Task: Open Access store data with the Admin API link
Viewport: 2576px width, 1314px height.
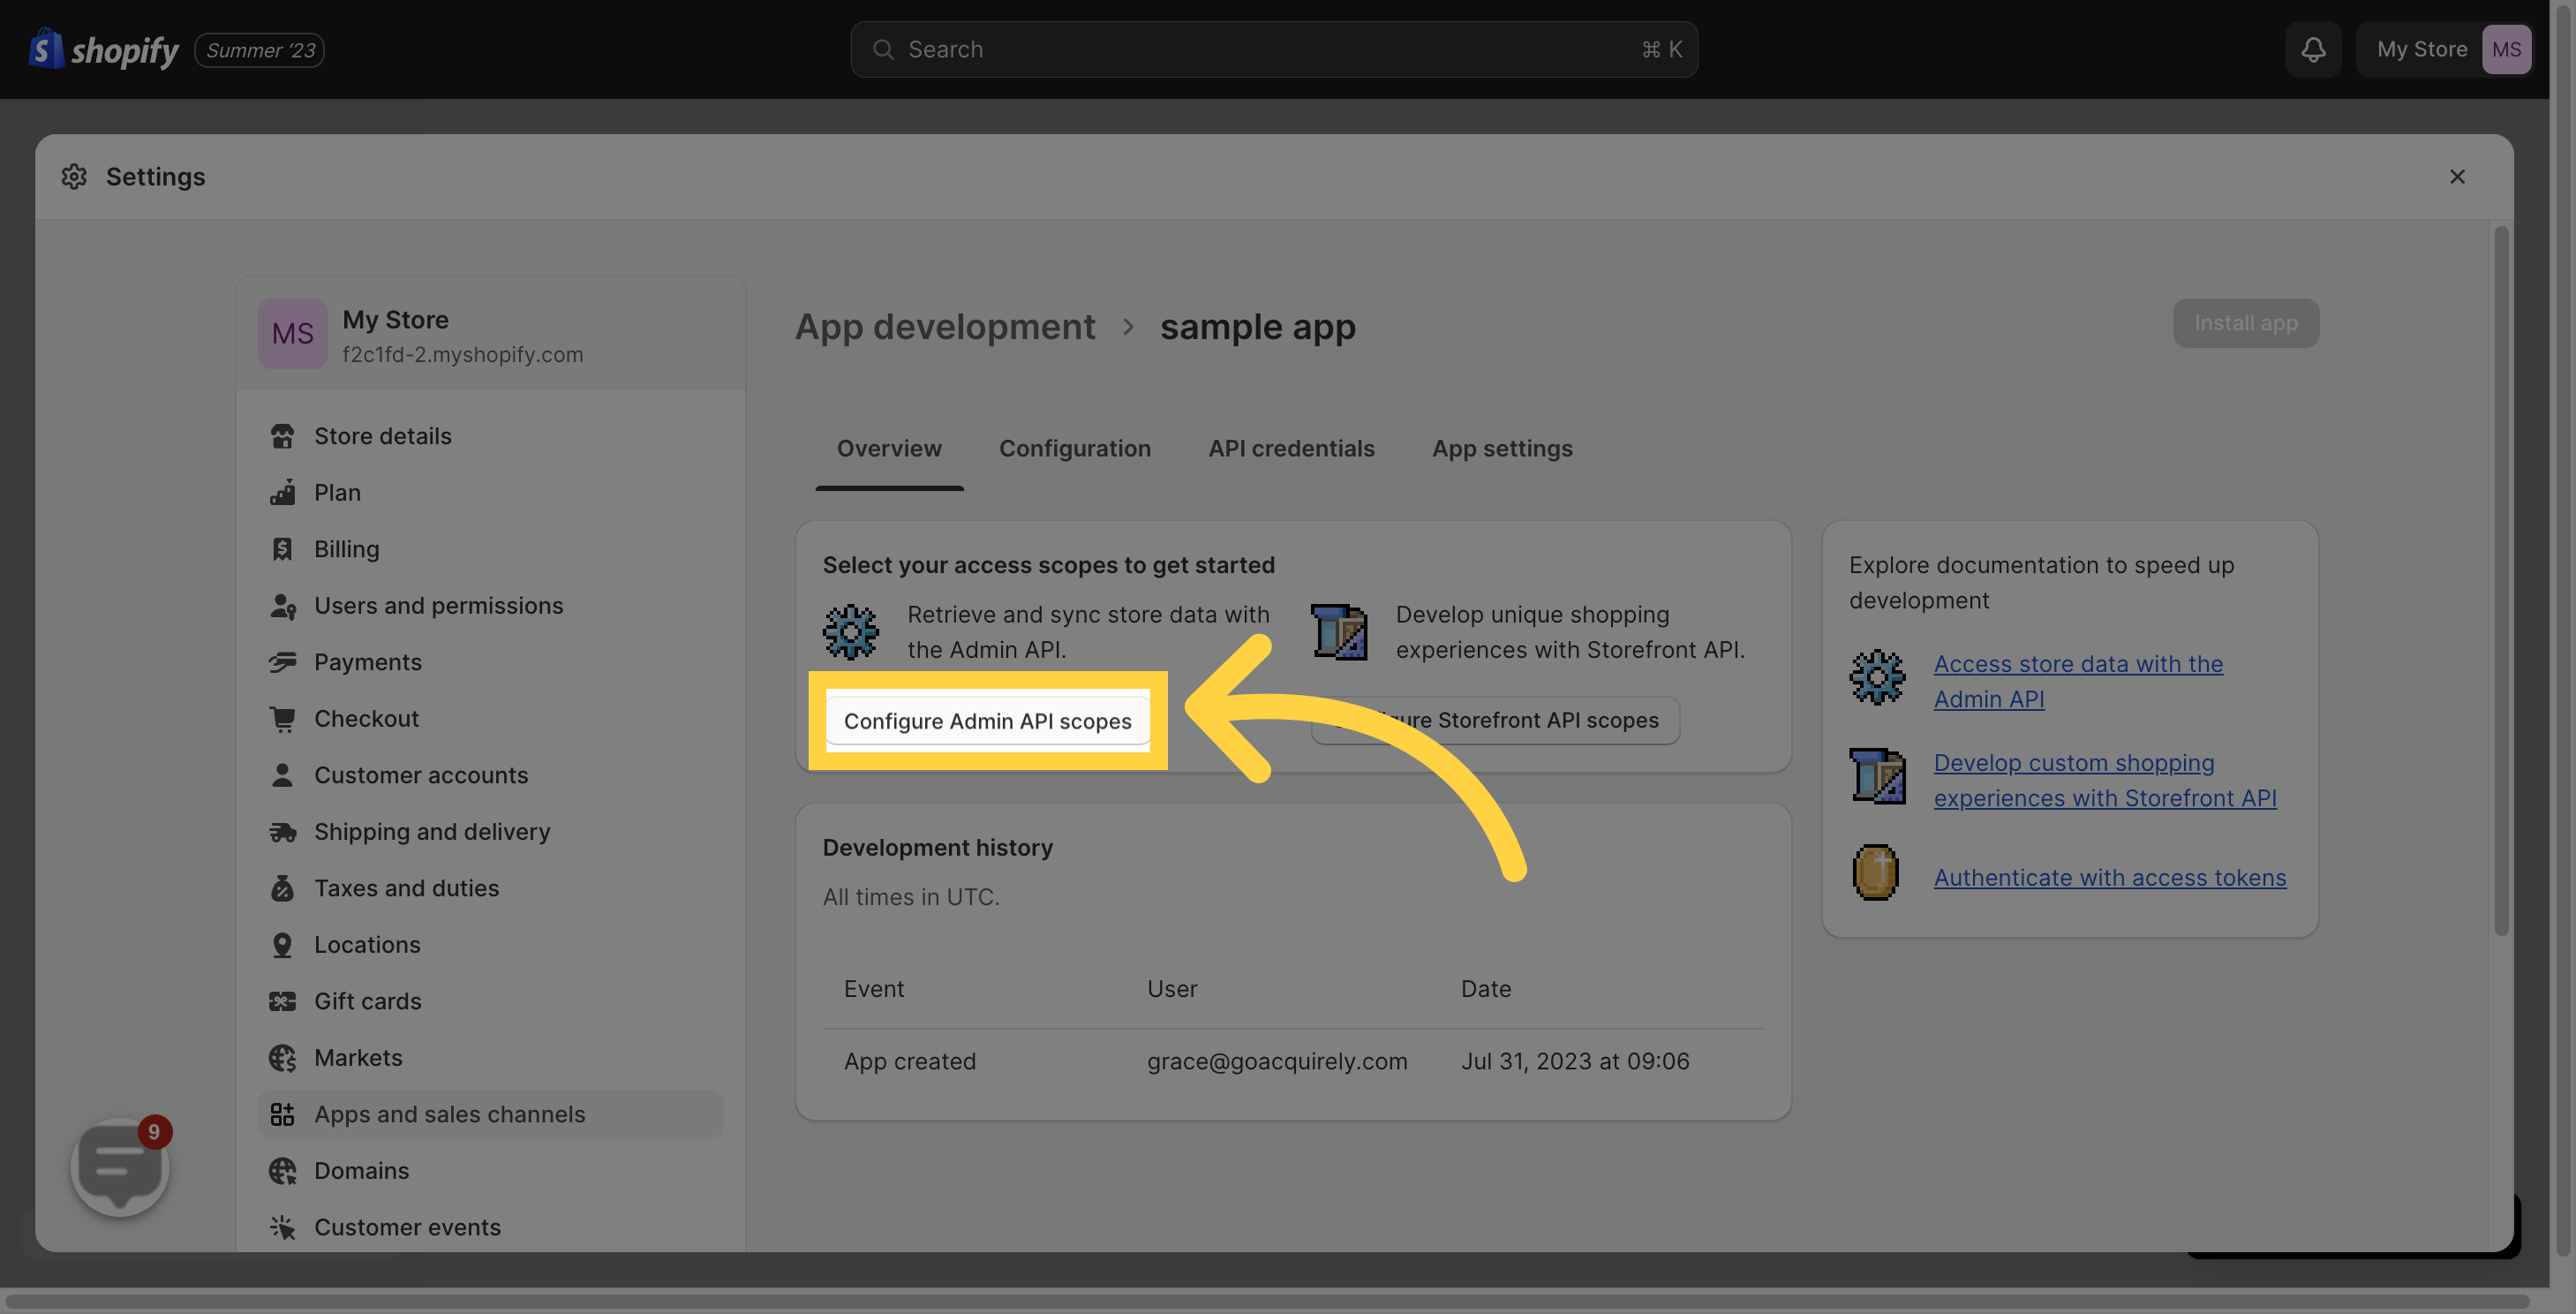Action: (x=2078, y=681)
